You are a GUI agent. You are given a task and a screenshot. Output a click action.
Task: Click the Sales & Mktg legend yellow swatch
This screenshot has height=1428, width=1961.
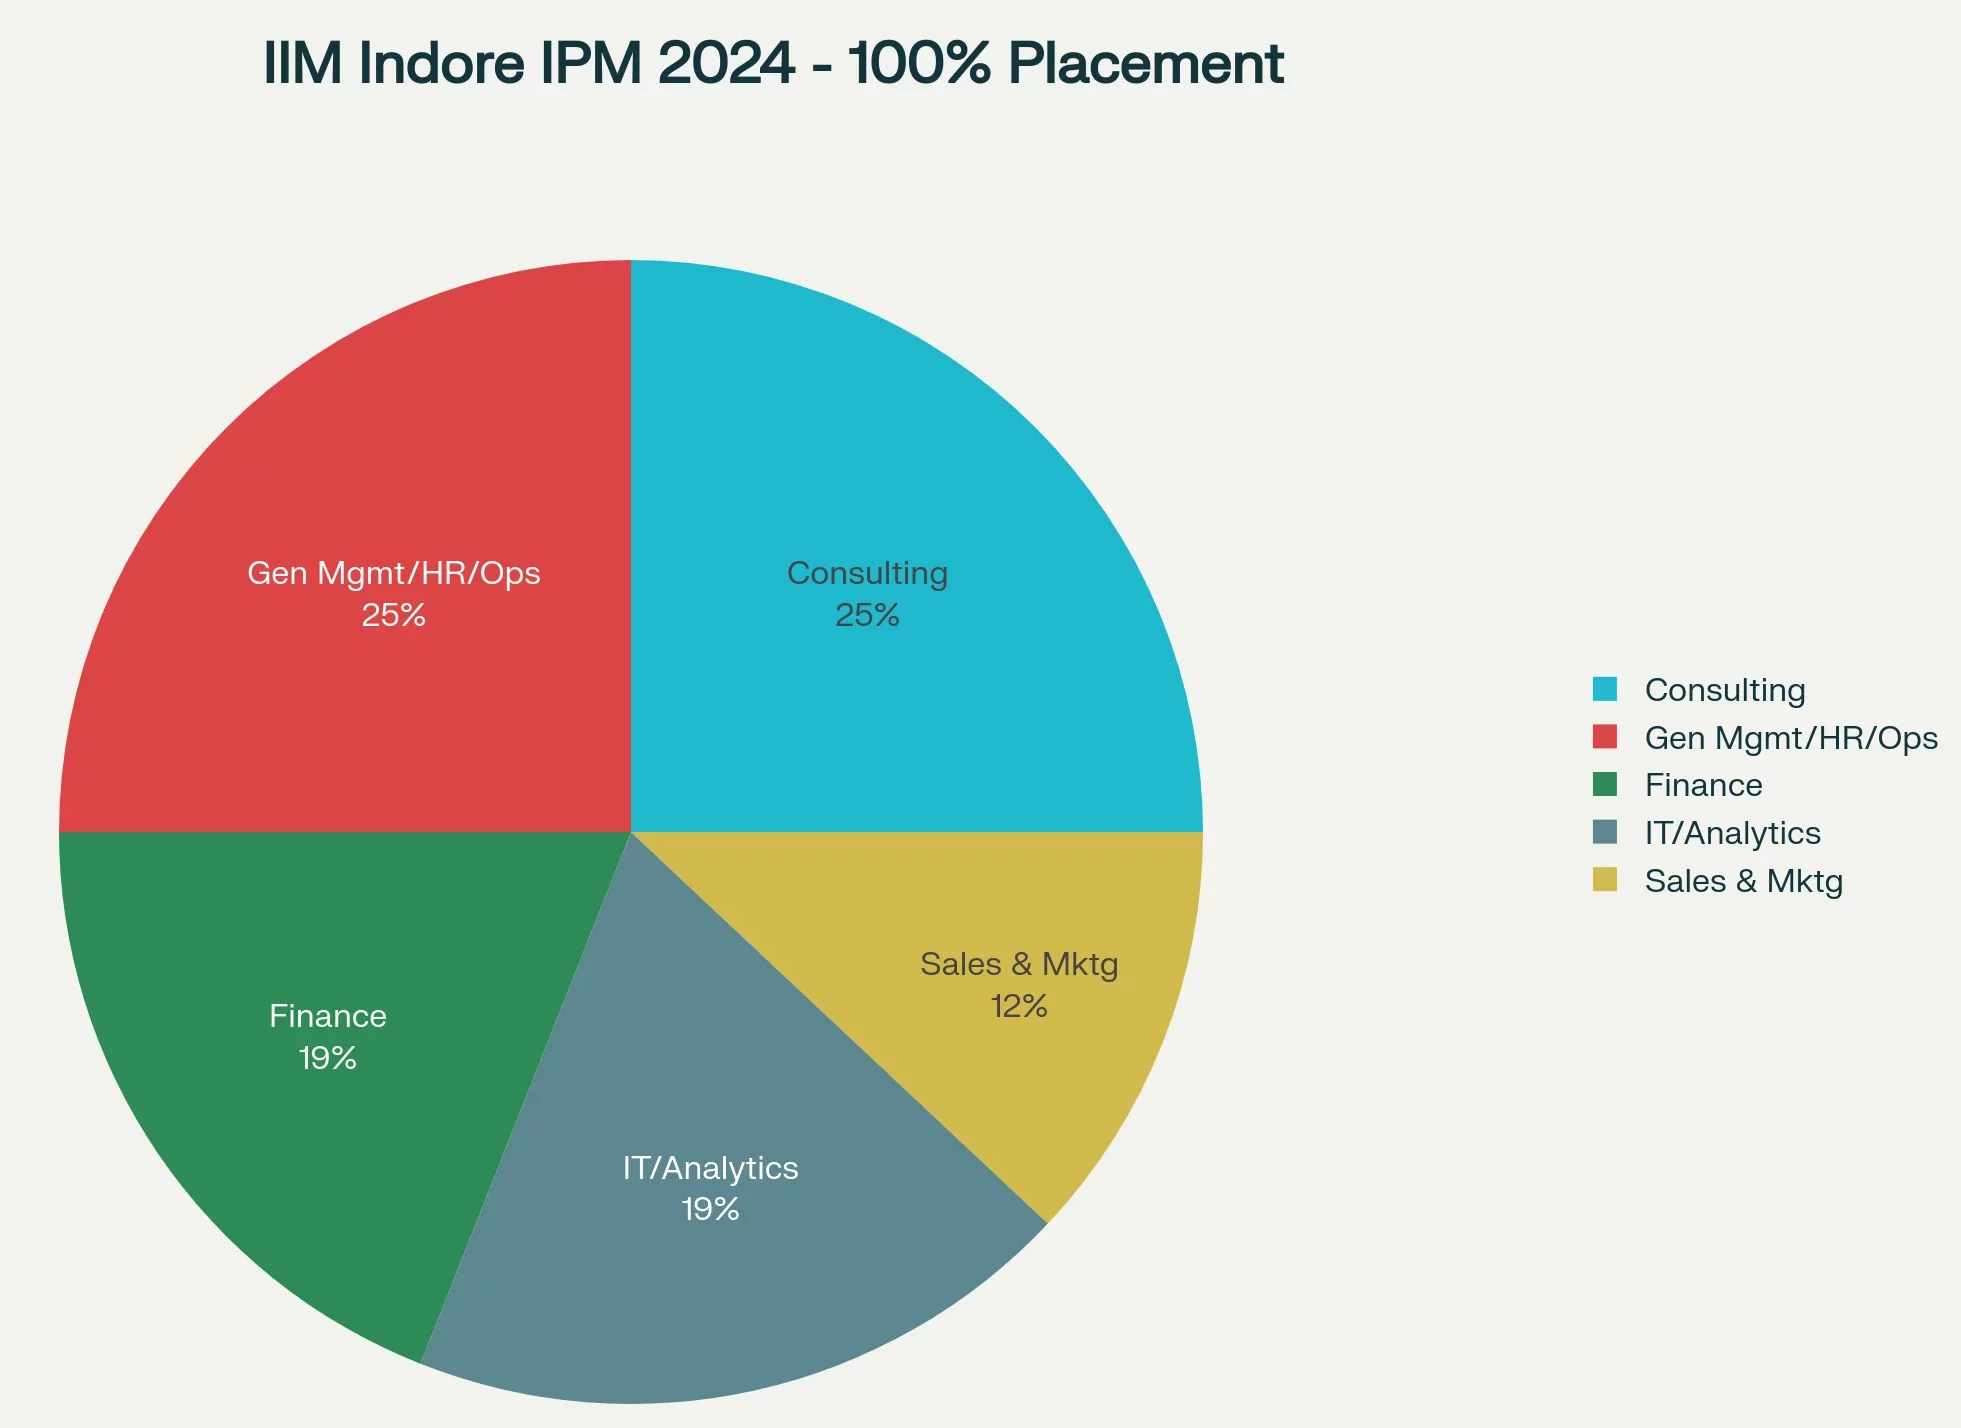pos(1605,880)
